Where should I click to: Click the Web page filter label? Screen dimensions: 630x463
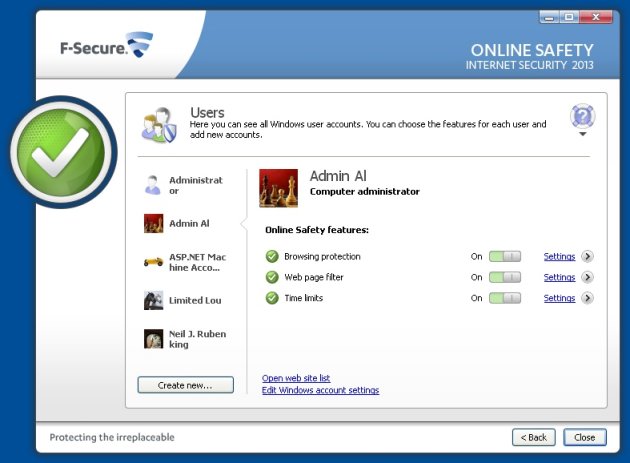coord(314,277)
